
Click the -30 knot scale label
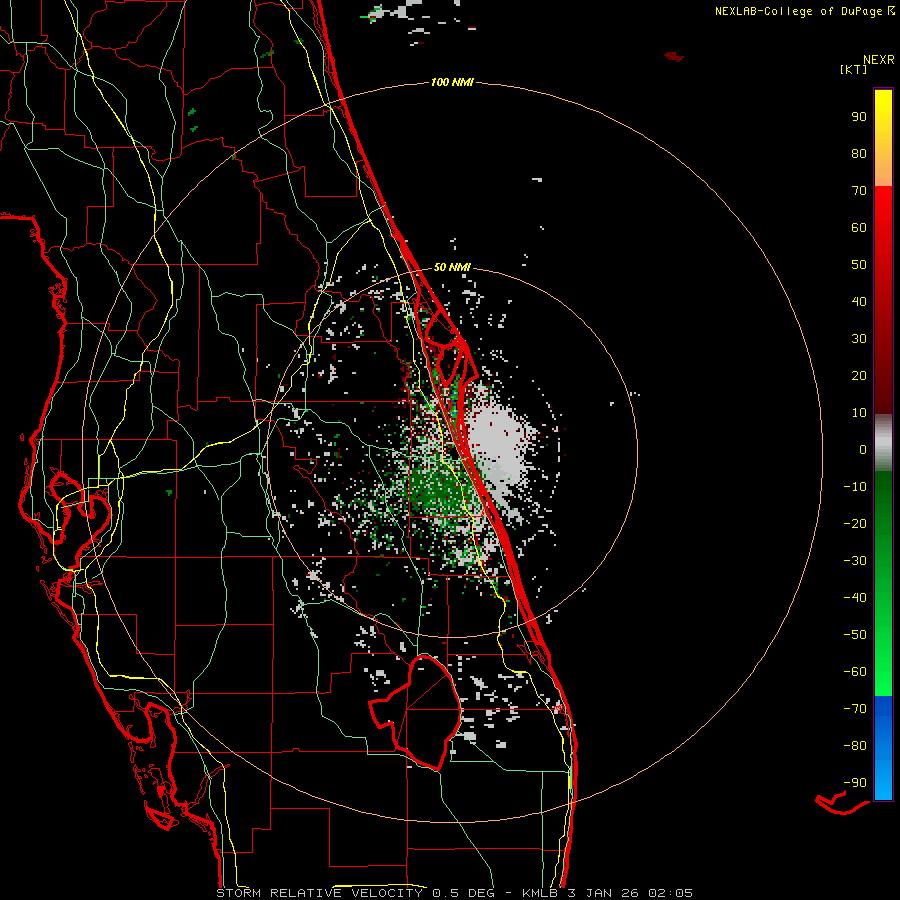pos(855,561)
